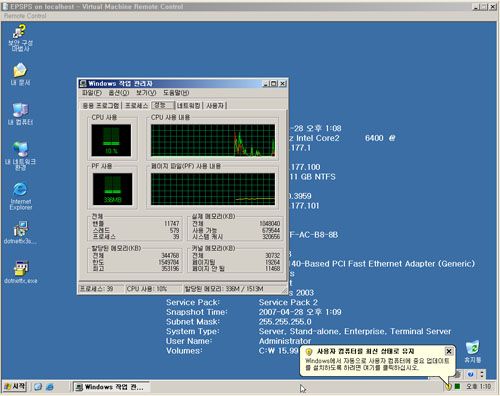Click the taskbar clock 오후 1:10
Screen dimensions: 500x396
[x=478, y=387]
